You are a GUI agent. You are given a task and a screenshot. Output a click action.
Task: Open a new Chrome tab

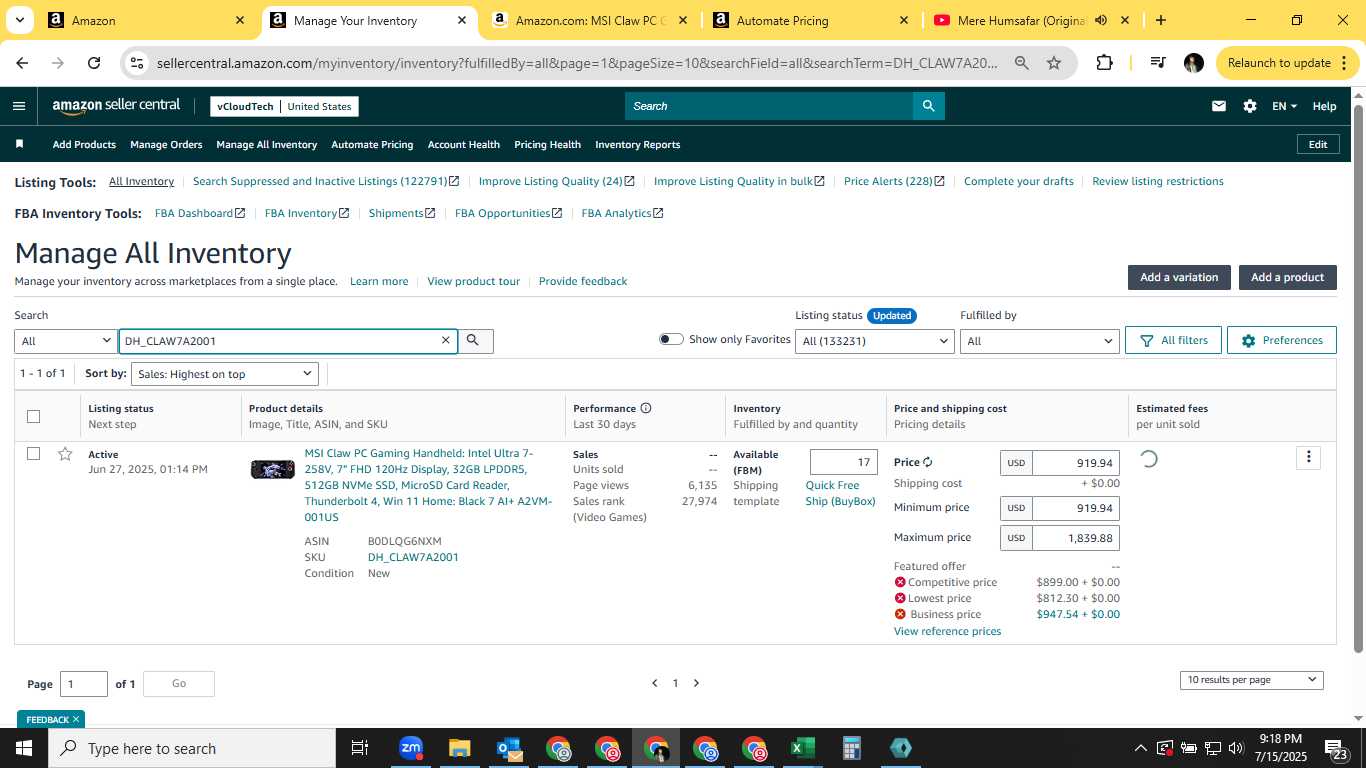point(1160,20)
